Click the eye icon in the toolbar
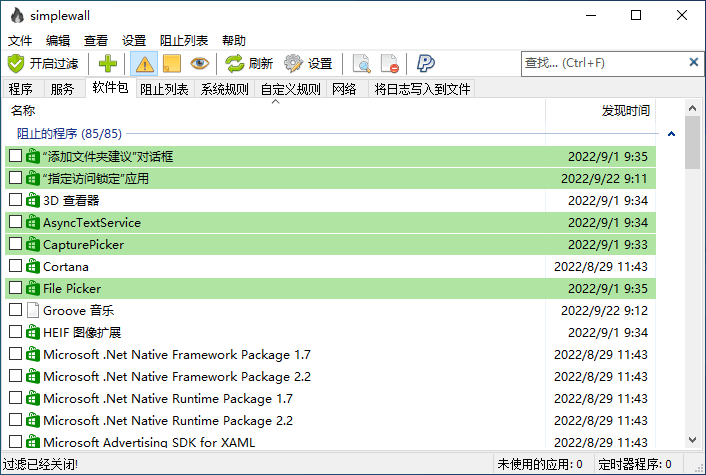 200,64
